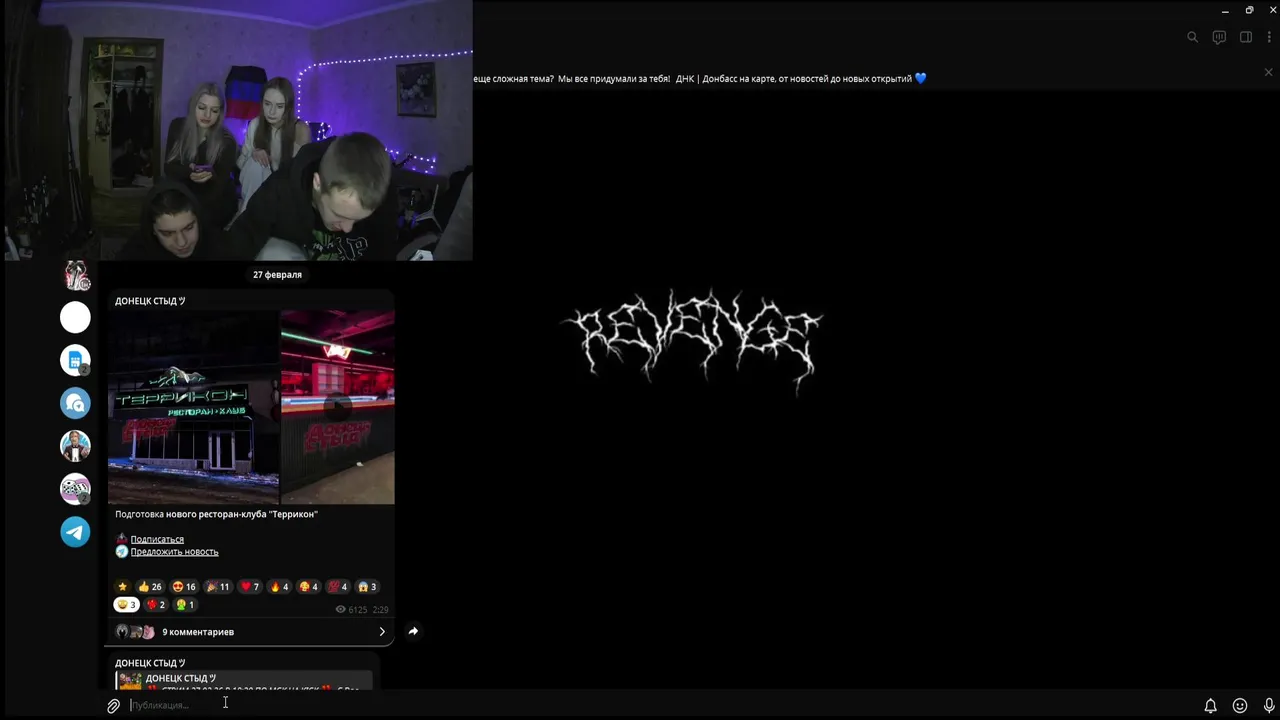Open the voice chat/stream bubble icon
This screenshot has height=720, width=1280.
pos(1219,37)
